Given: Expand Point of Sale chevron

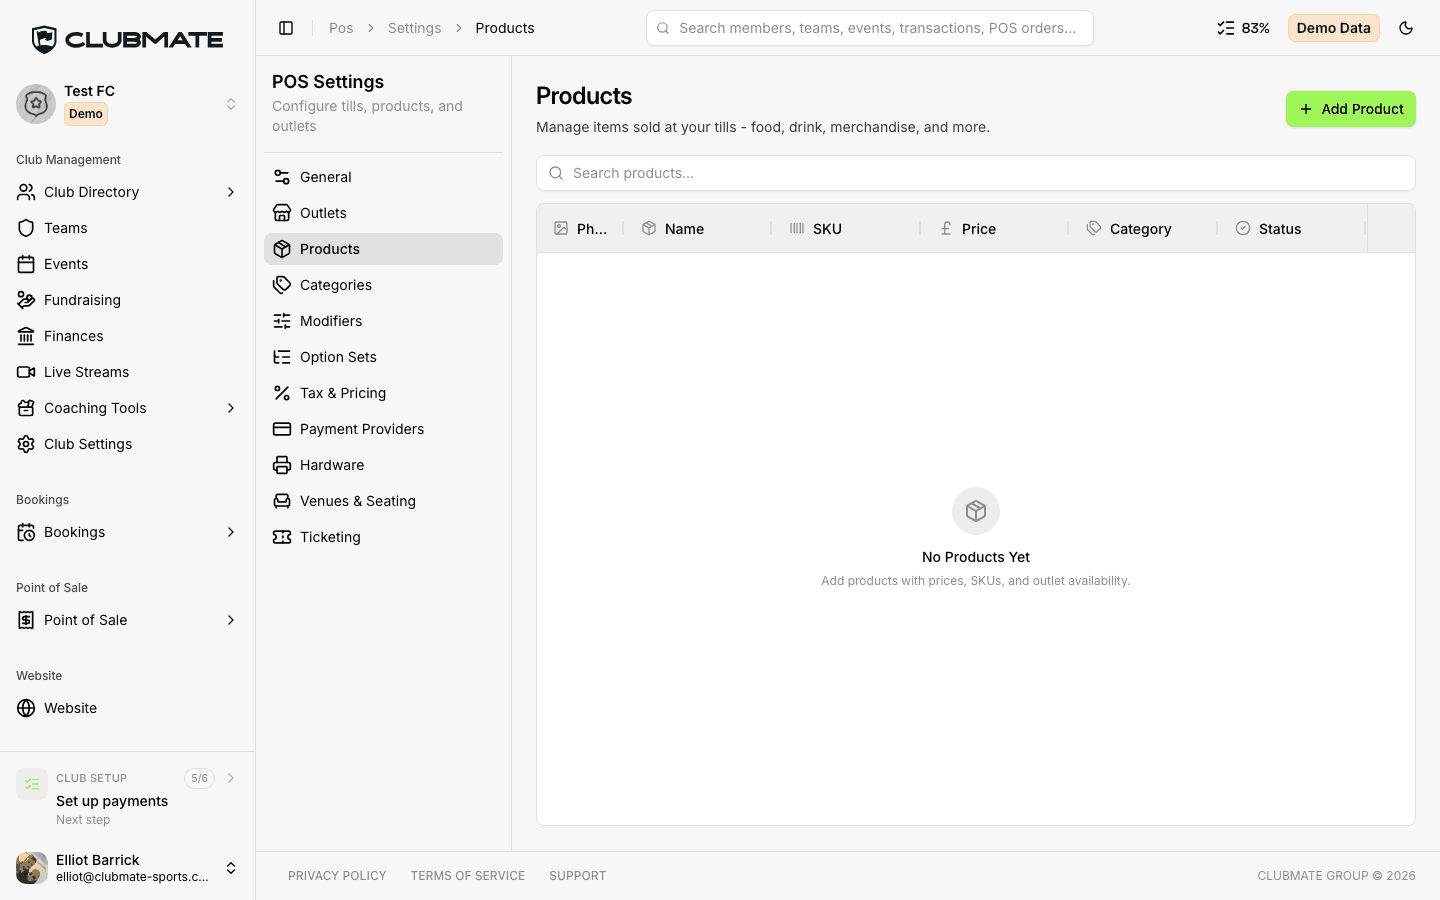Looking at the screenshot, I should point(231,620).
